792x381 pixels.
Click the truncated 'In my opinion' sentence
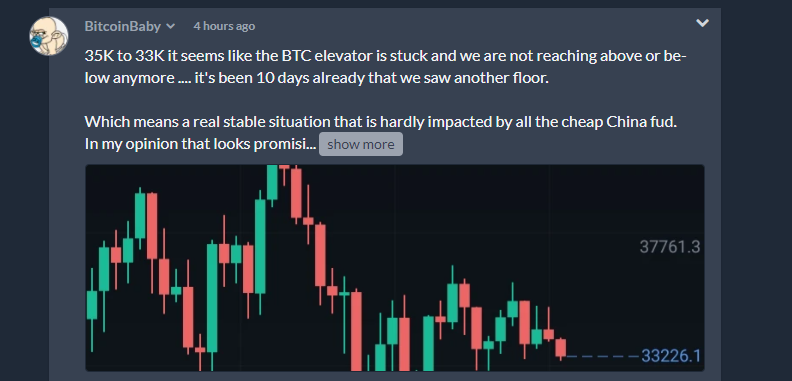201,145
